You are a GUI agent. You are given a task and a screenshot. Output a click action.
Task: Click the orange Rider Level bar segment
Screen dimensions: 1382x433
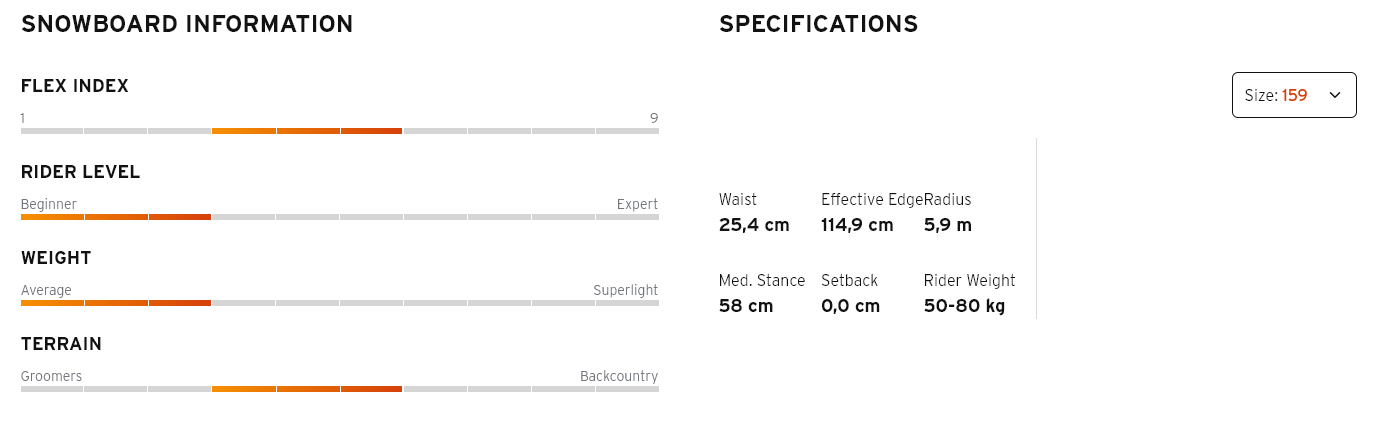(x=115, y=217)
